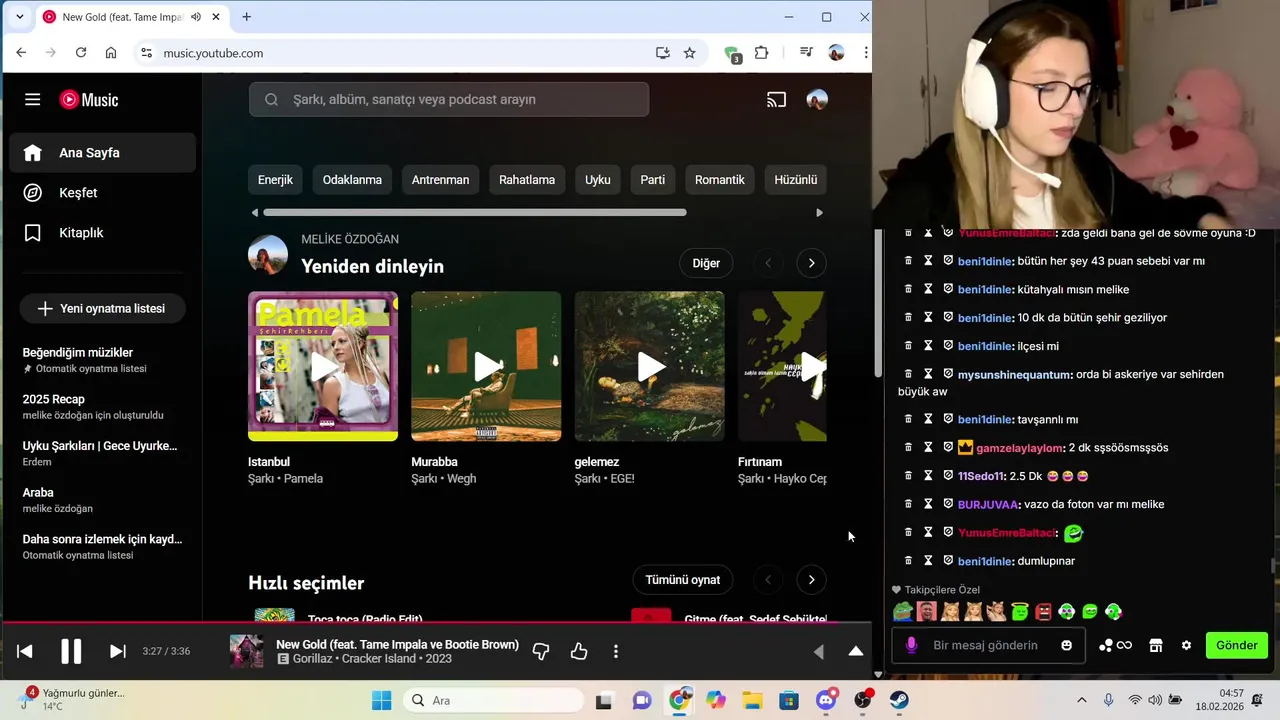
Task: Open Keşfet in sidebar
Action: tap(103, 193)
